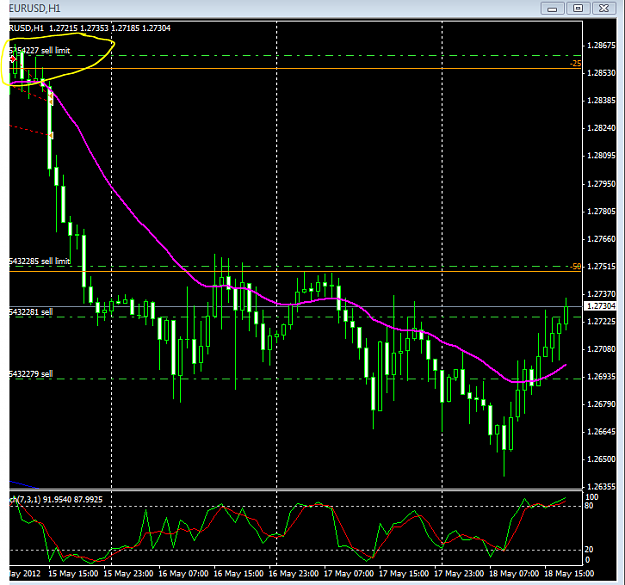Click the current price tag 1.27304

(601, 306)
